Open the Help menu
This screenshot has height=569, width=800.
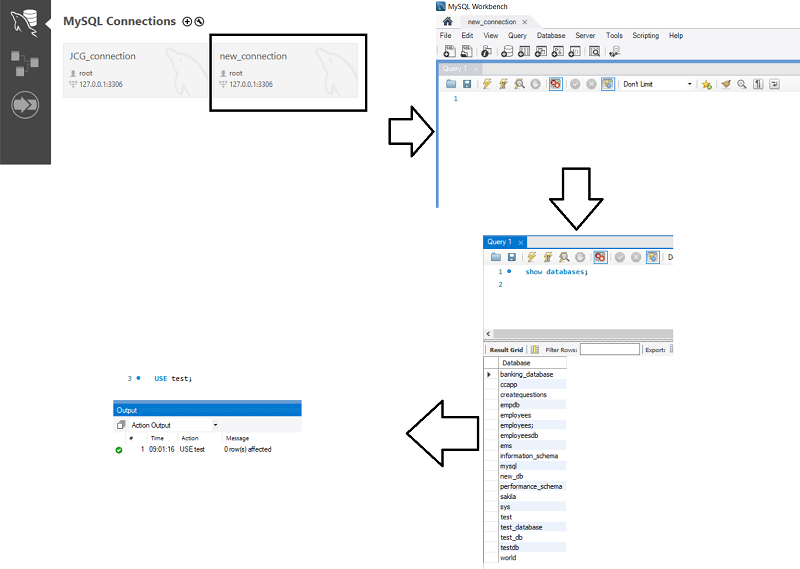(x=676, y=36)
